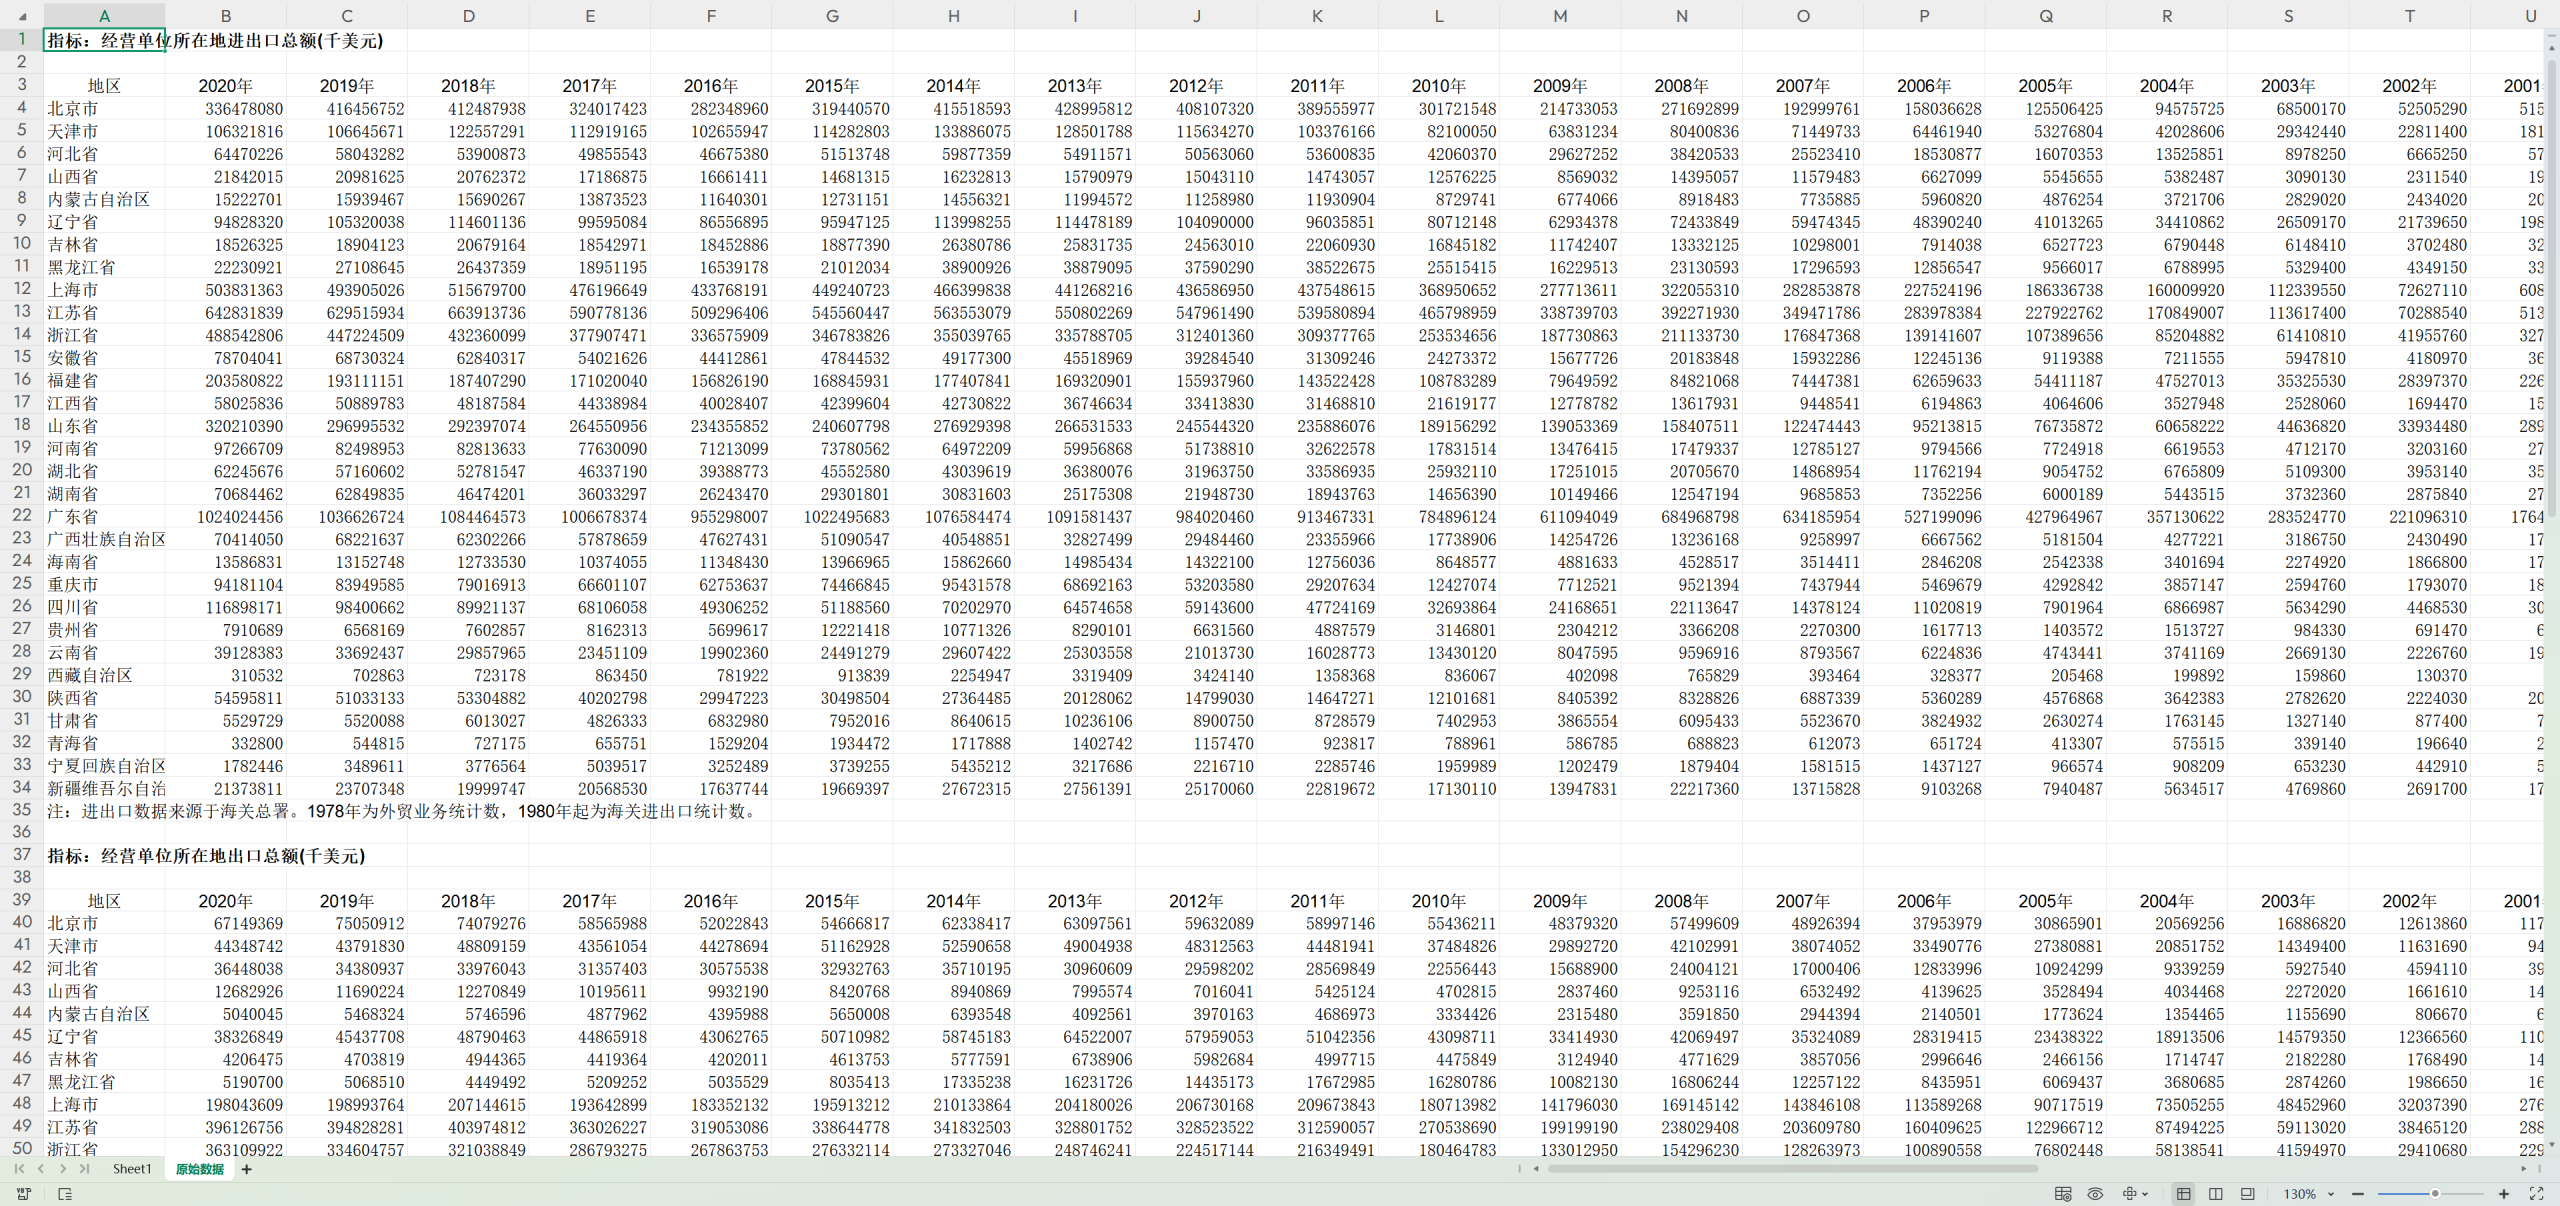Open the VB macro icon in status bar
Screen dimensions: 2560x1206
pos(24,1194)
